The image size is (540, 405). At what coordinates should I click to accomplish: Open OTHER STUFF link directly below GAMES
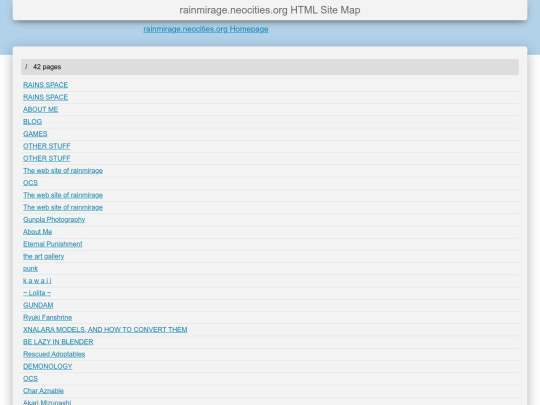tap(46, 146)
